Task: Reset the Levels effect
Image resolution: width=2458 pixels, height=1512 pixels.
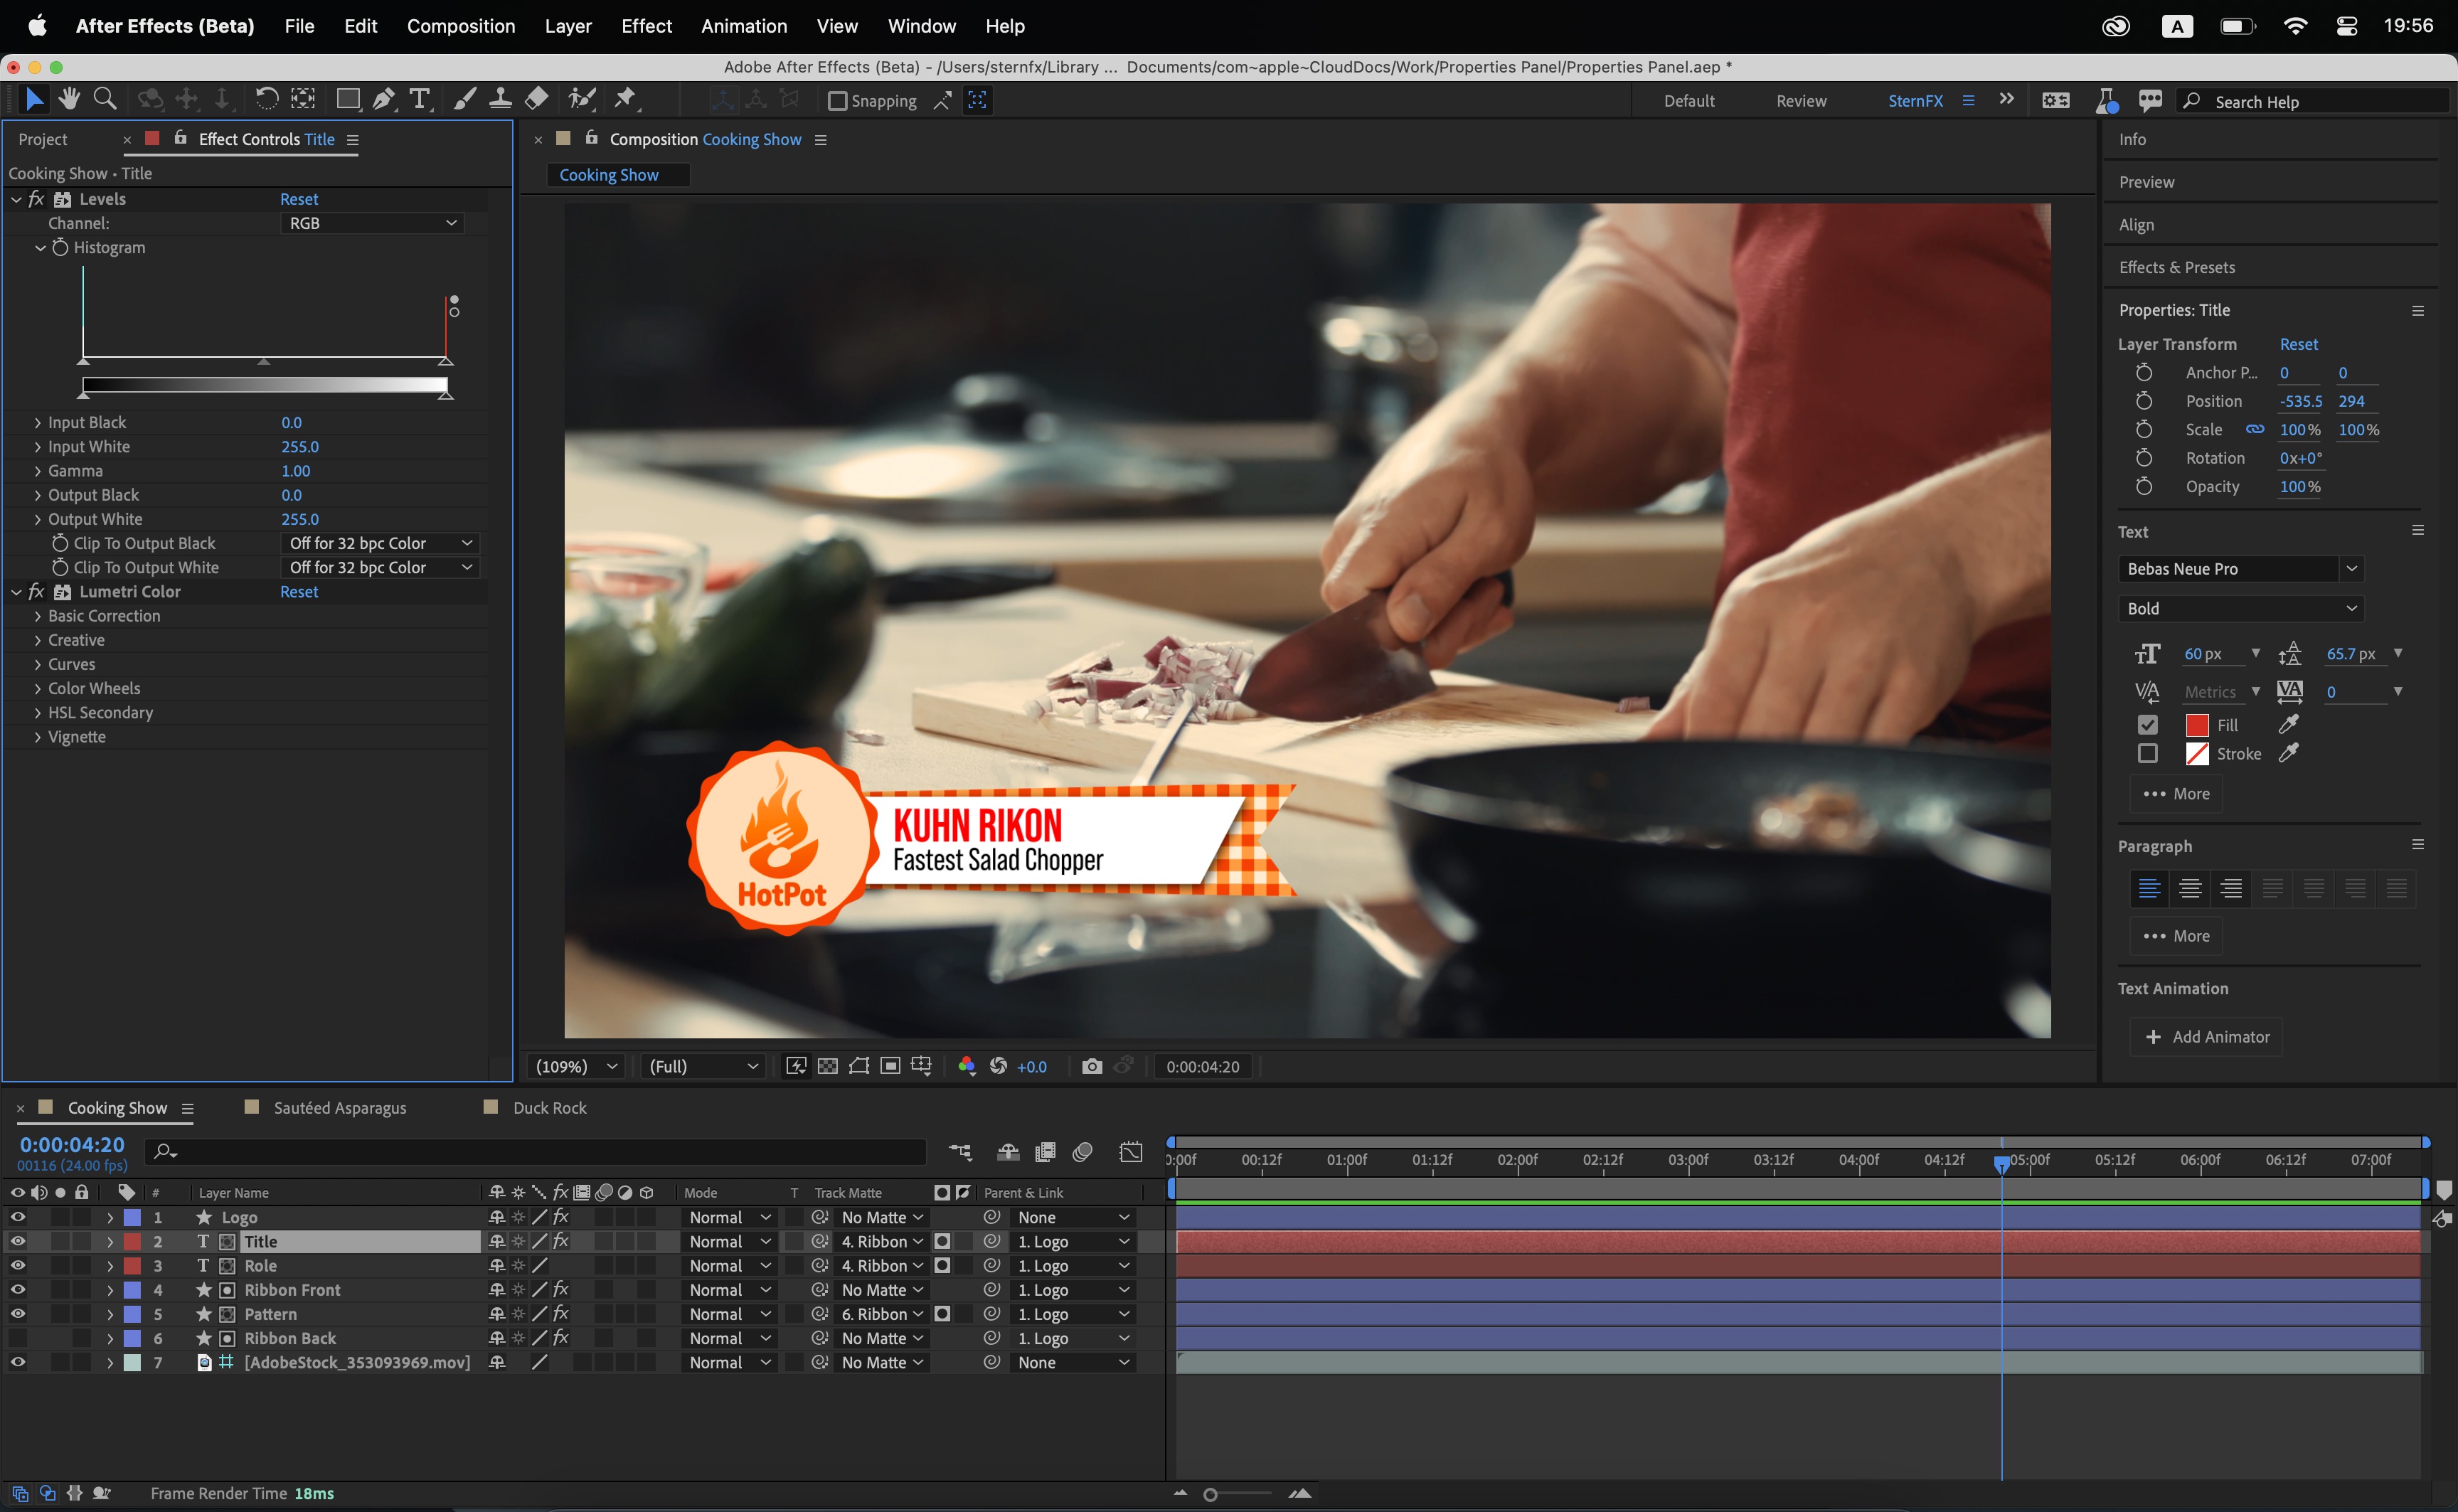Action: [298, 199]
